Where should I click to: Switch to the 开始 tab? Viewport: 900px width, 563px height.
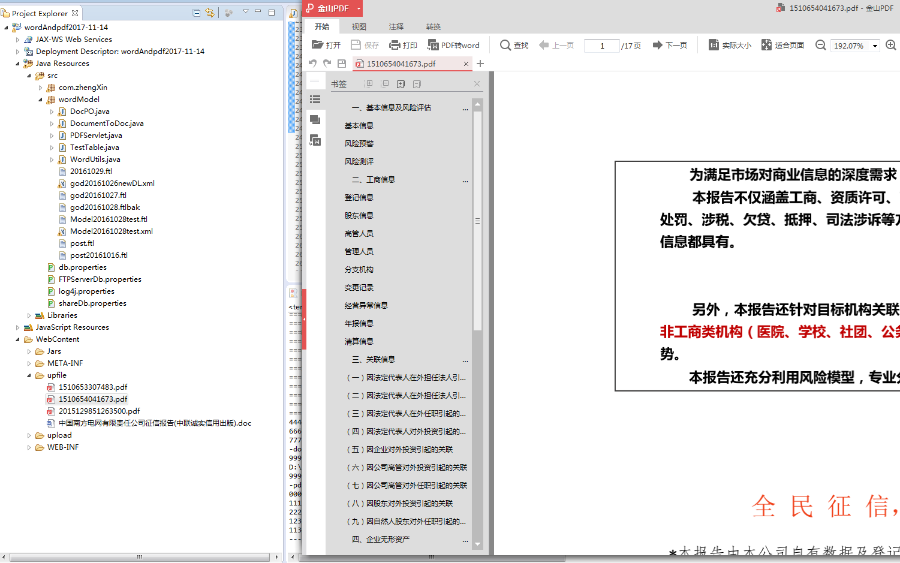click(322, 26)
